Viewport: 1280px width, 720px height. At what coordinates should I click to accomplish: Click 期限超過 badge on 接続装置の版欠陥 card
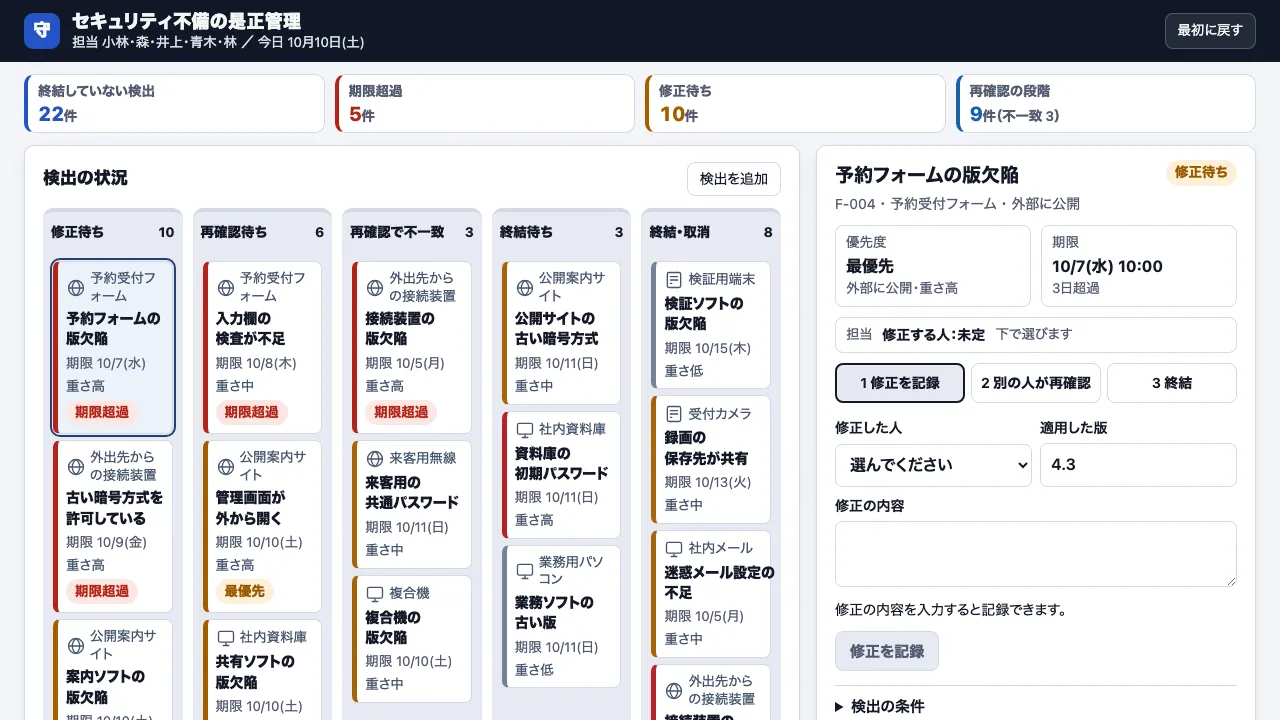click(401, 412)
